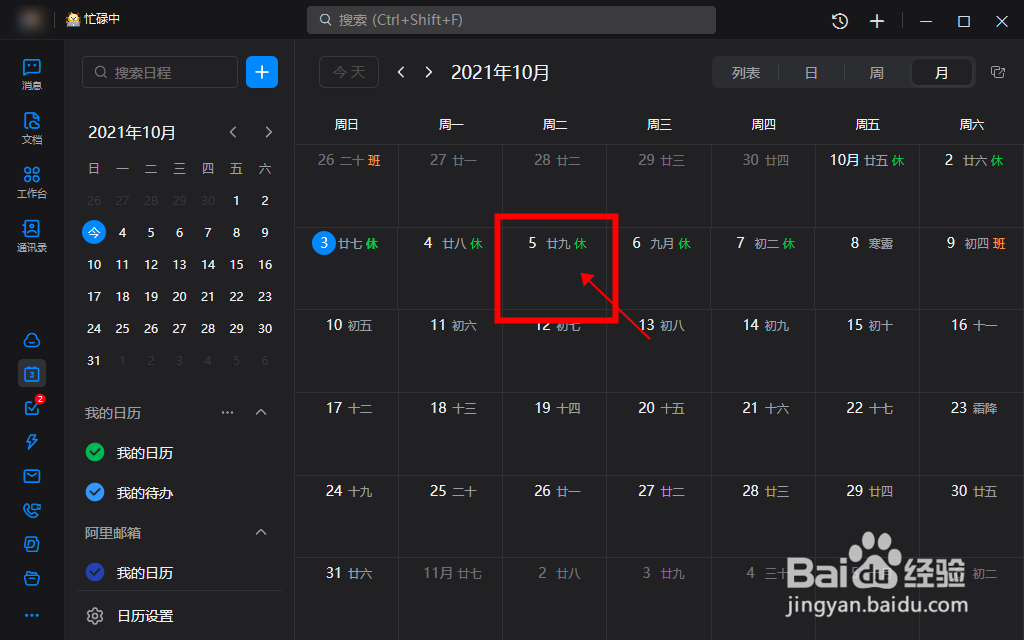Click the 2021年10月 heading in mini calendar
The width and height of the screenshot is (1024, 640).
coord(131,133)
